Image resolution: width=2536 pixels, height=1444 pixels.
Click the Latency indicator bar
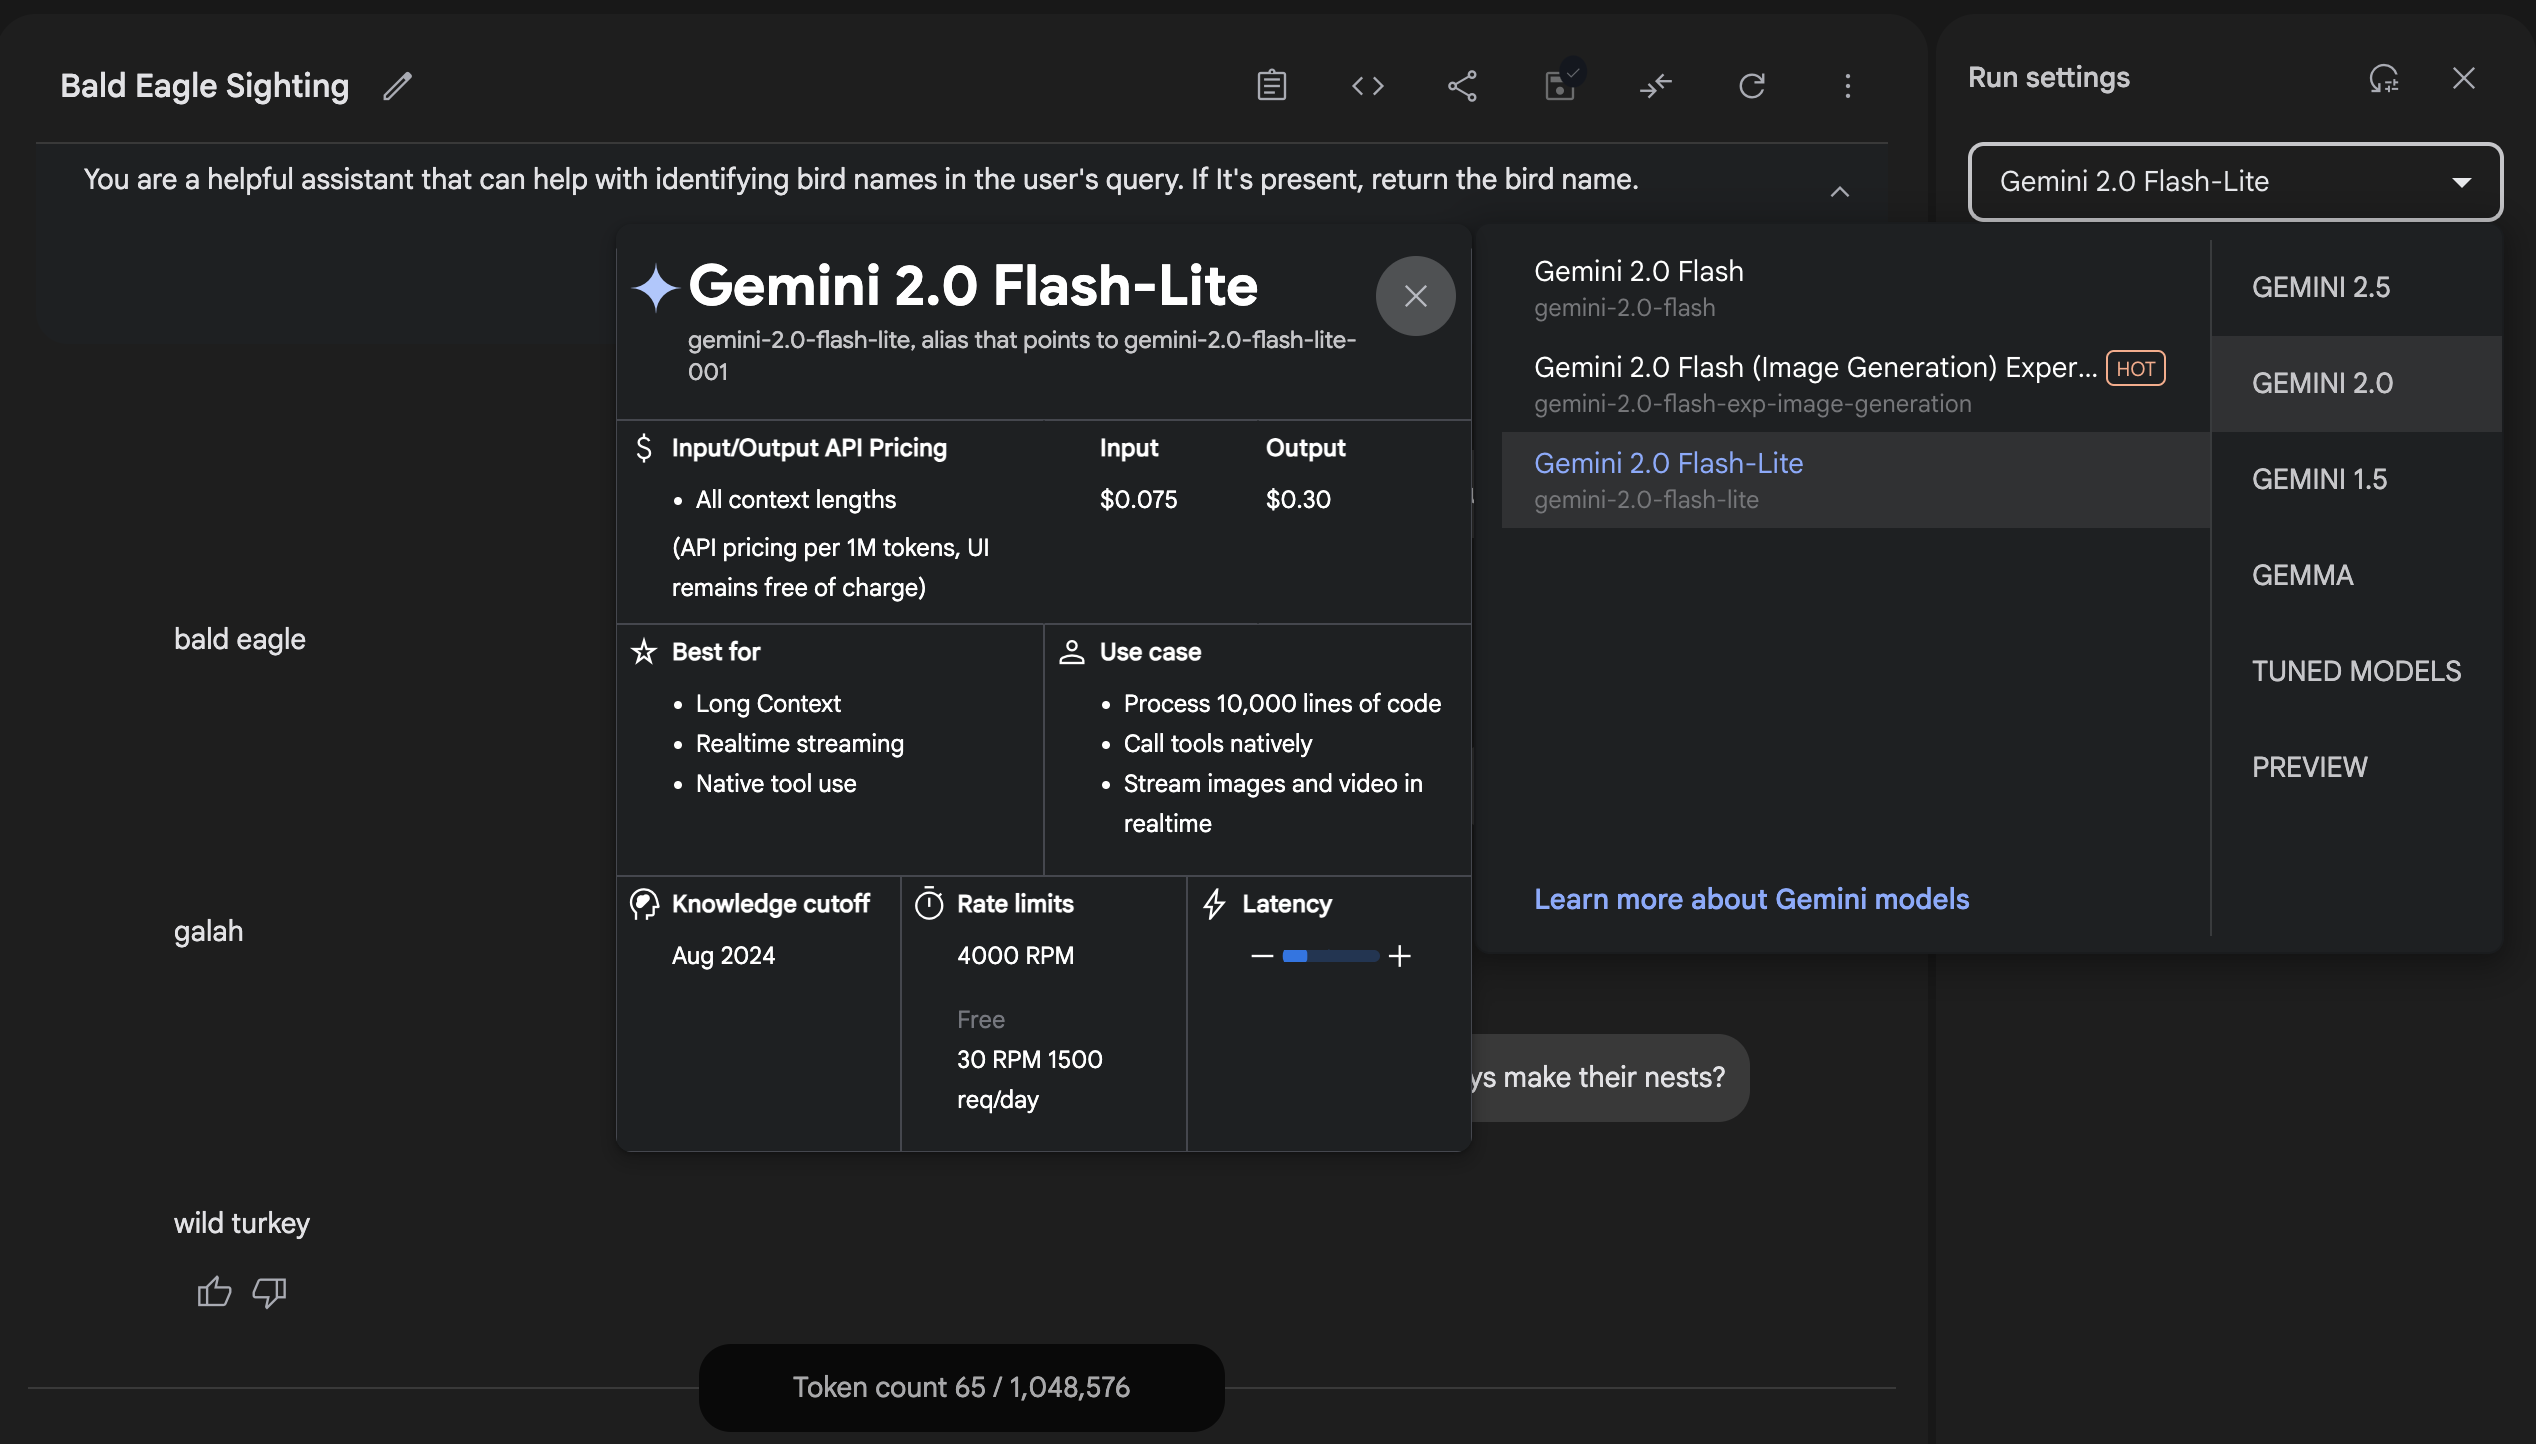[x=1330, y=956]
